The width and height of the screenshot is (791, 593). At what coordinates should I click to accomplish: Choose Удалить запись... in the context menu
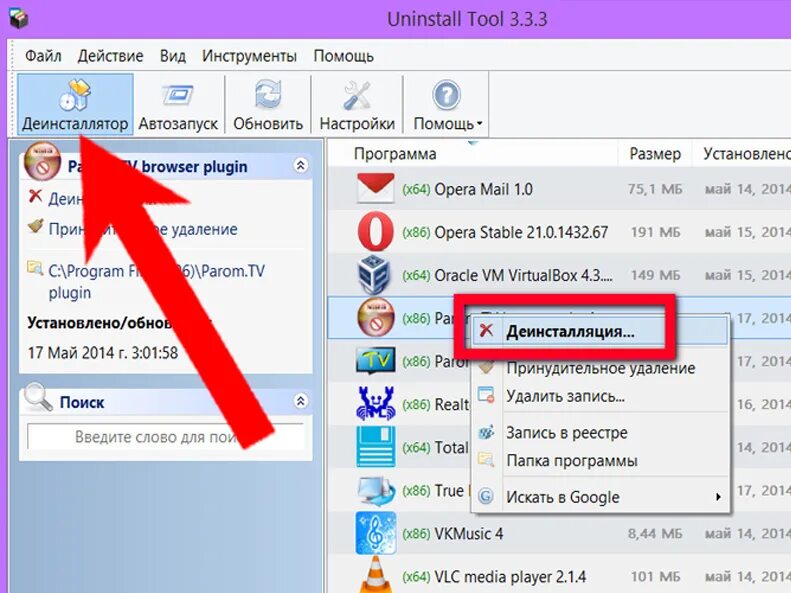click(600, 396)
